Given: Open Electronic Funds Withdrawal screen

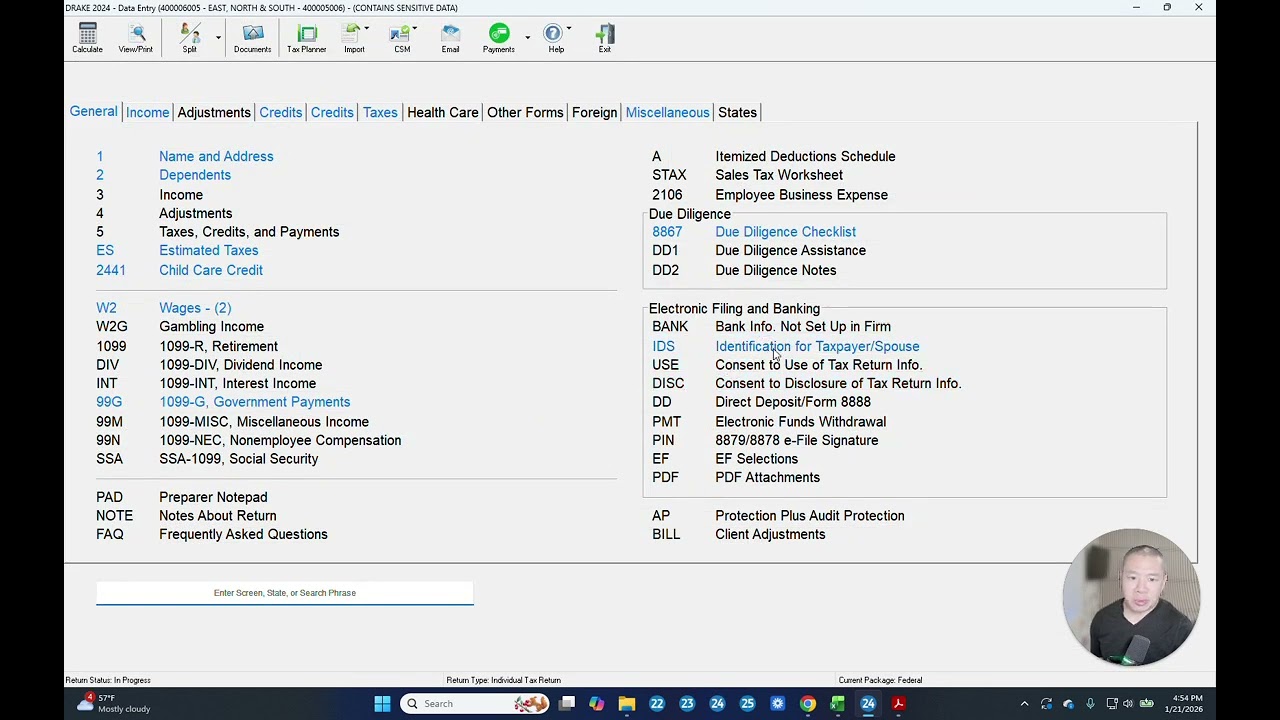Looking at the screenshot, I should [800, 422].
